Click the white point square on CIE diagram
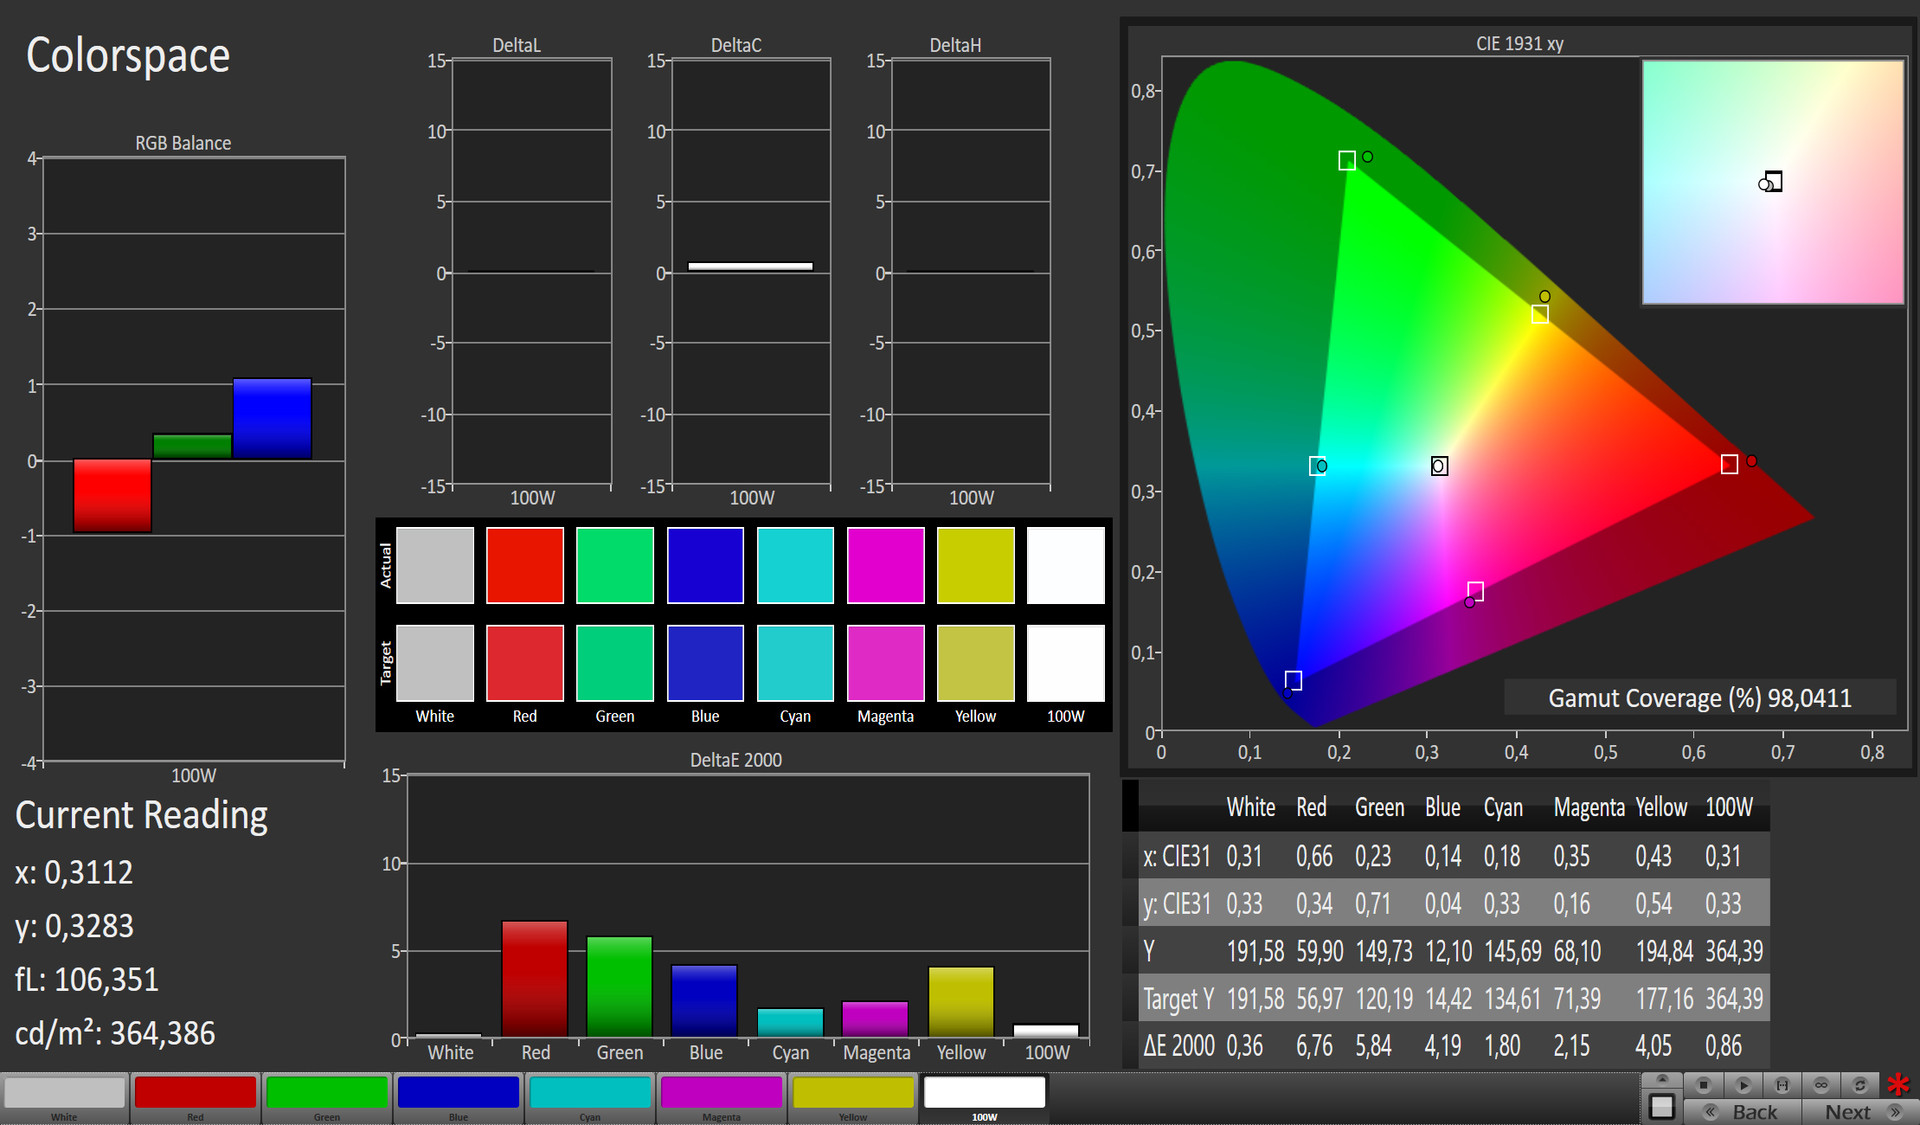The height and width of the screenshot is (1125, 1920). 1439,466
